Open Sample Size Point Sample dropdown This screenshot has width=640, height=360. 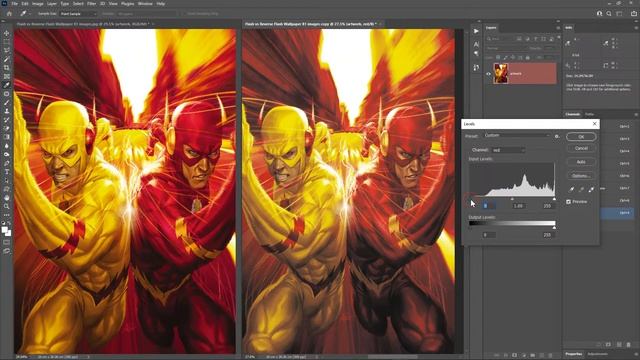point(78,13)
